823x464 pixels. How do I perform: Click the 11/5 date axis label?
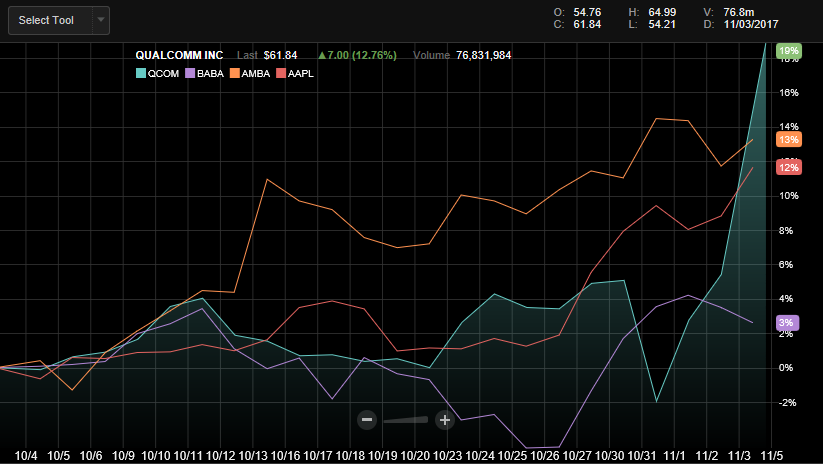click(x=772, y=456)
